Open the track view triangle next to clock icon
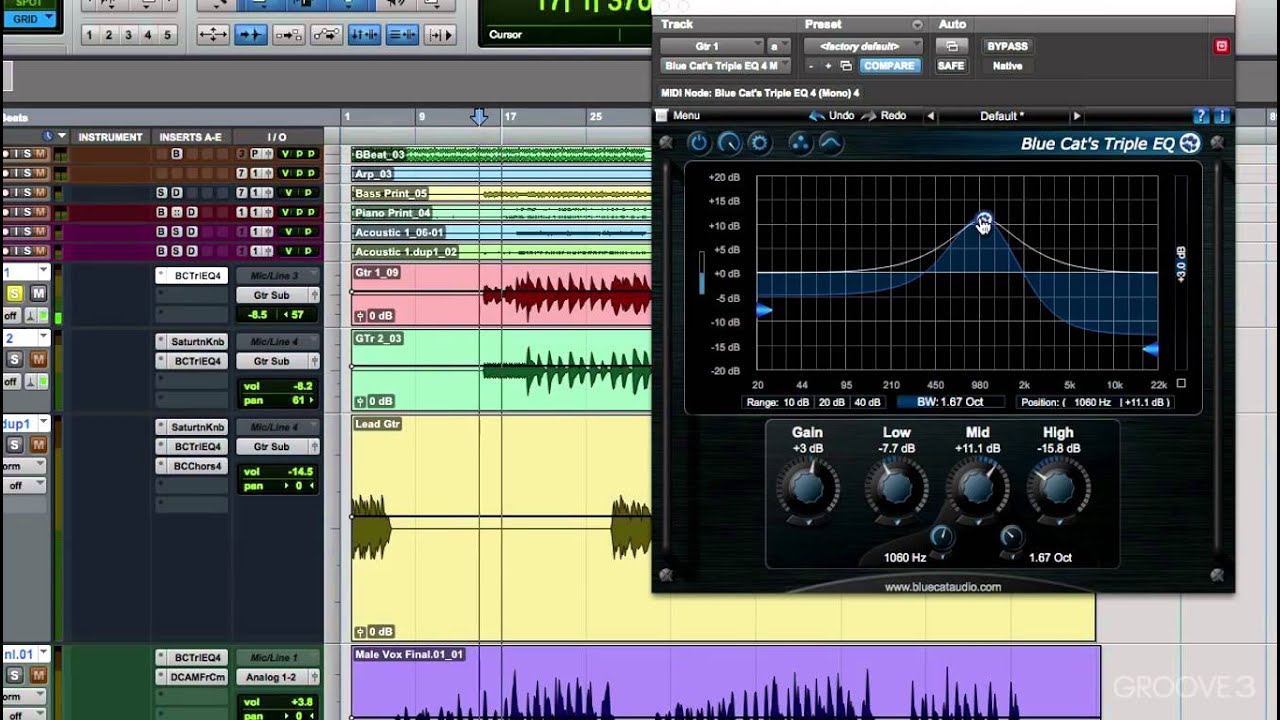Viewport: 1280px width, 720px height. tap(62, 136)
